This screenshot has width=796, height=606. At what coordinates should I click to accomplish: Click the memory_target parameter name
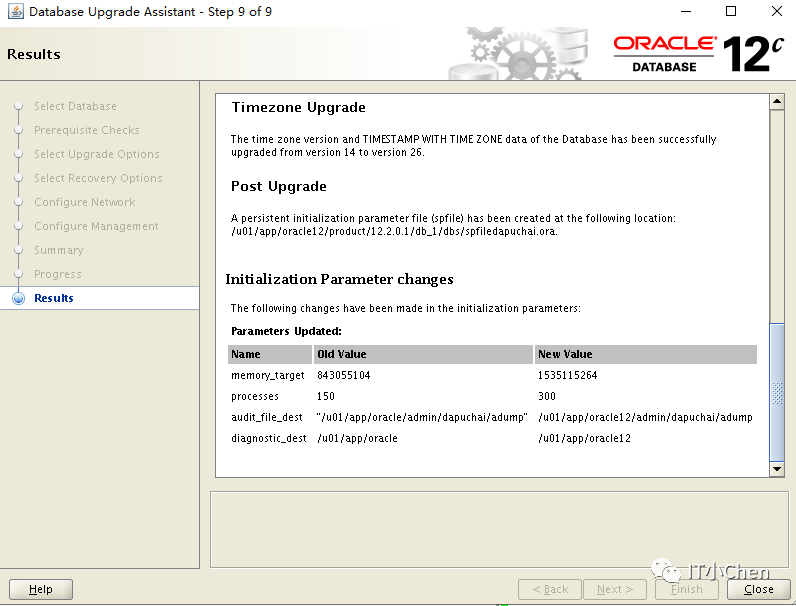point(268,375)
